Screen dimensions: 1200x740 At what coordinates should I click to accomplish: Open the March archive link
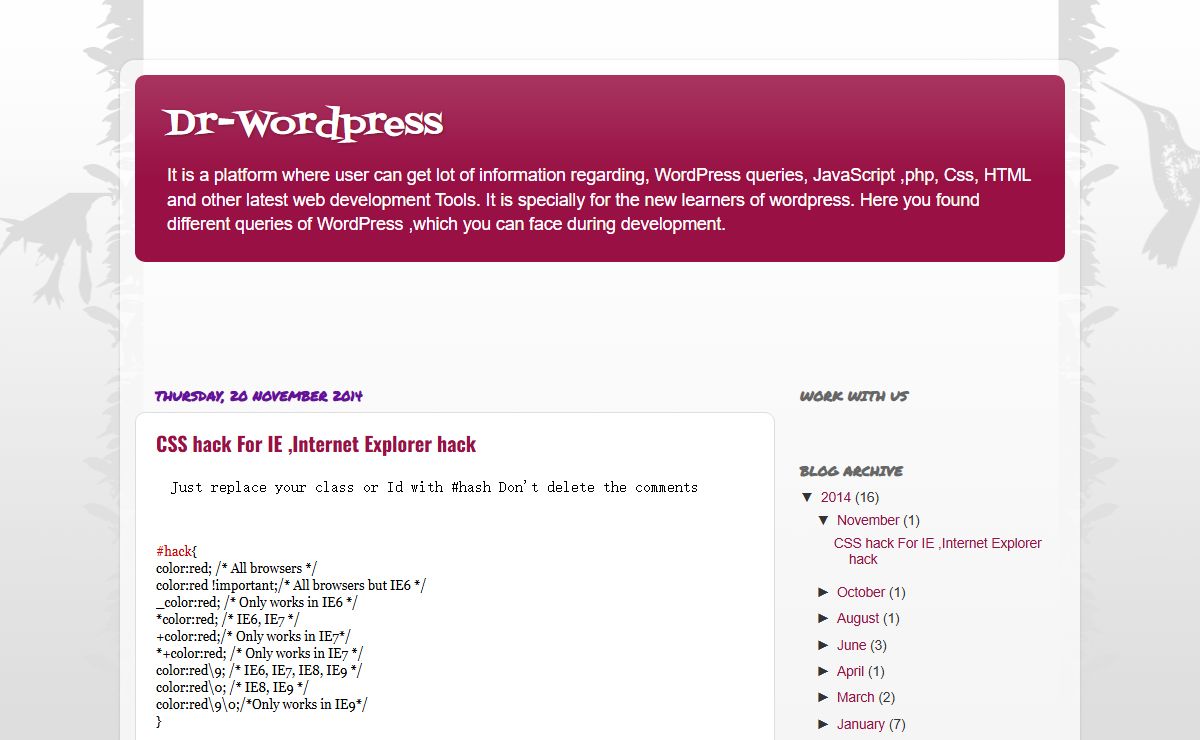click(x=856, y=697)
